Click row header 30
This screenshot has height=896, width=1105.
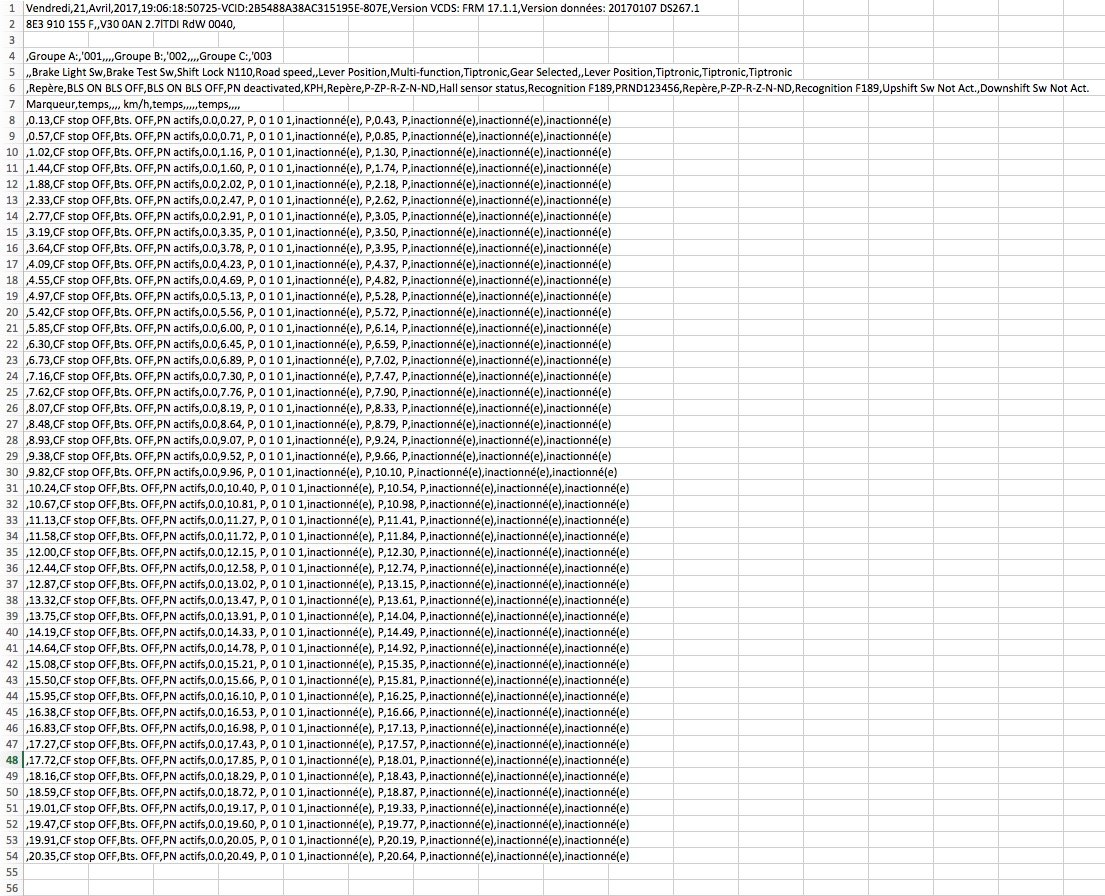pos(11,472)
